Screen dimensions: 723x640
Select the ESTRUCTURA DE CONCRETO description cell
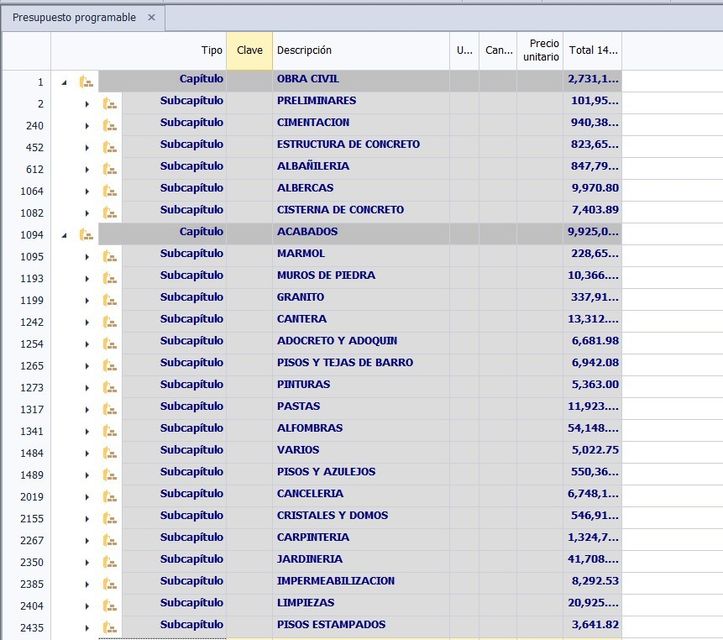point(360,145)
